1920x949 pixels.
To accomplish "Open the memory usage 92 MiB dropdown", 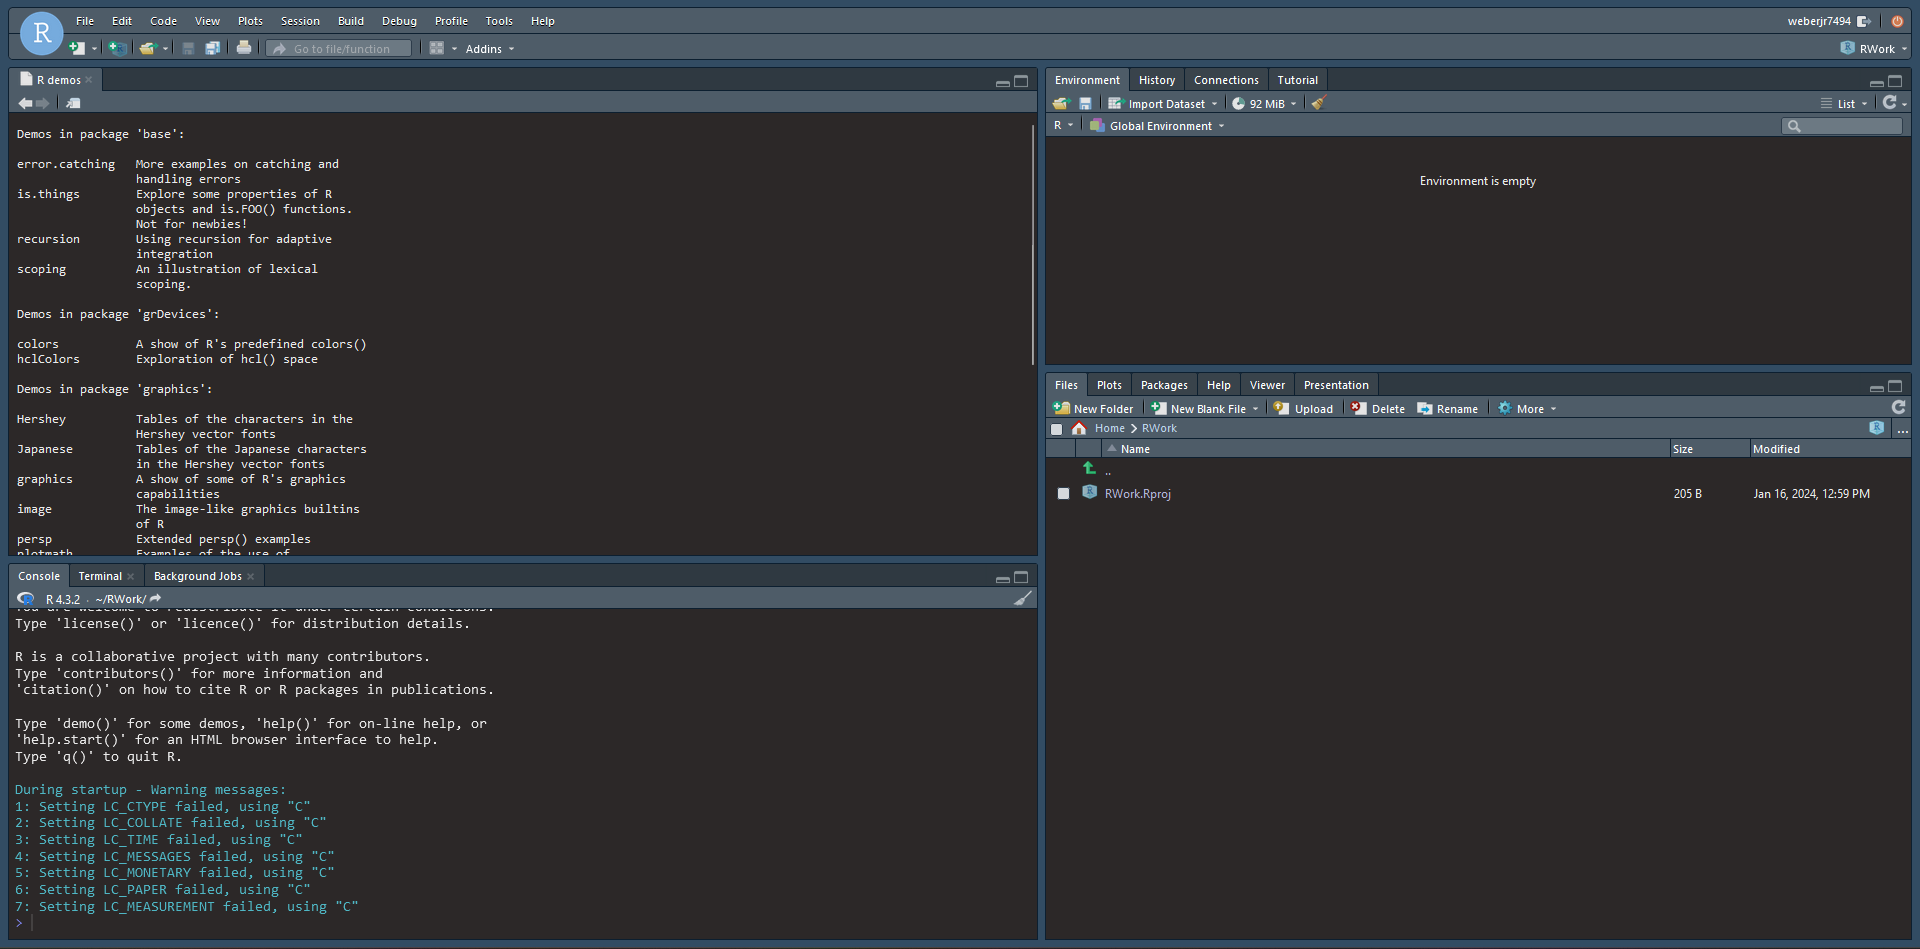I will pos(1263,103).
